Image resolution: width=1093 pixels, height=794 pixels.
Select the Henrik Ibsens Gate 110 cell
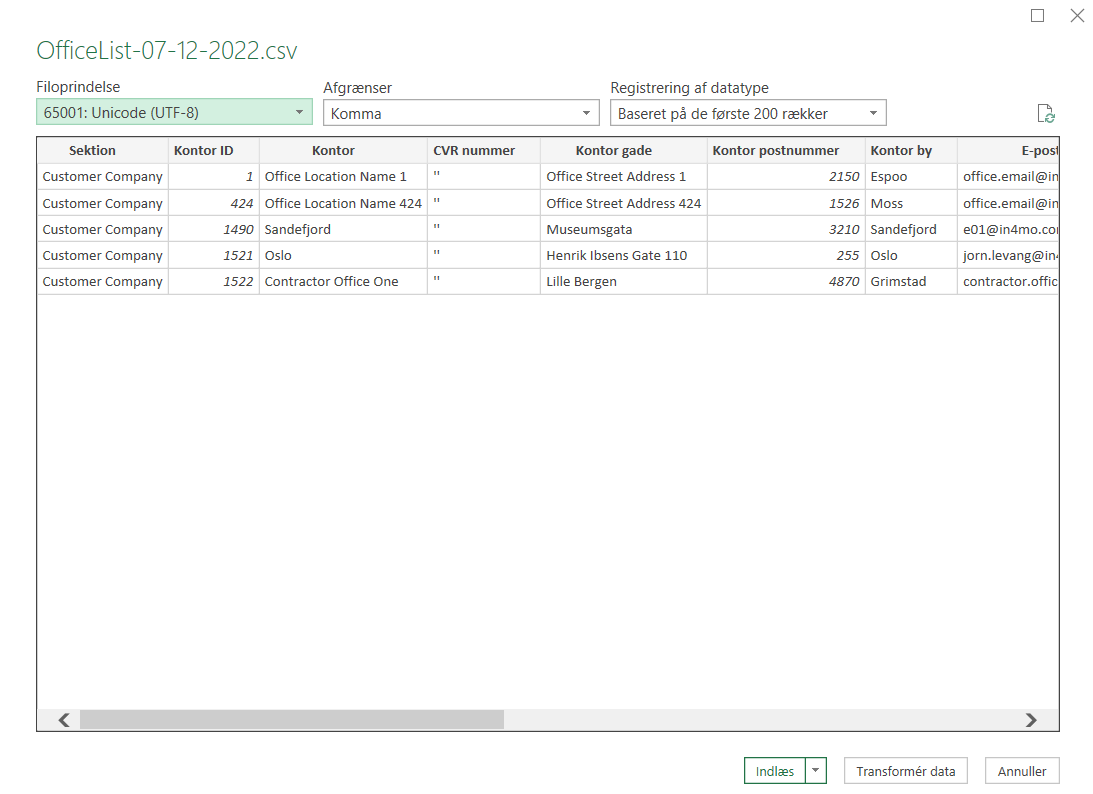pyautogui.click(x=617, y=255)
